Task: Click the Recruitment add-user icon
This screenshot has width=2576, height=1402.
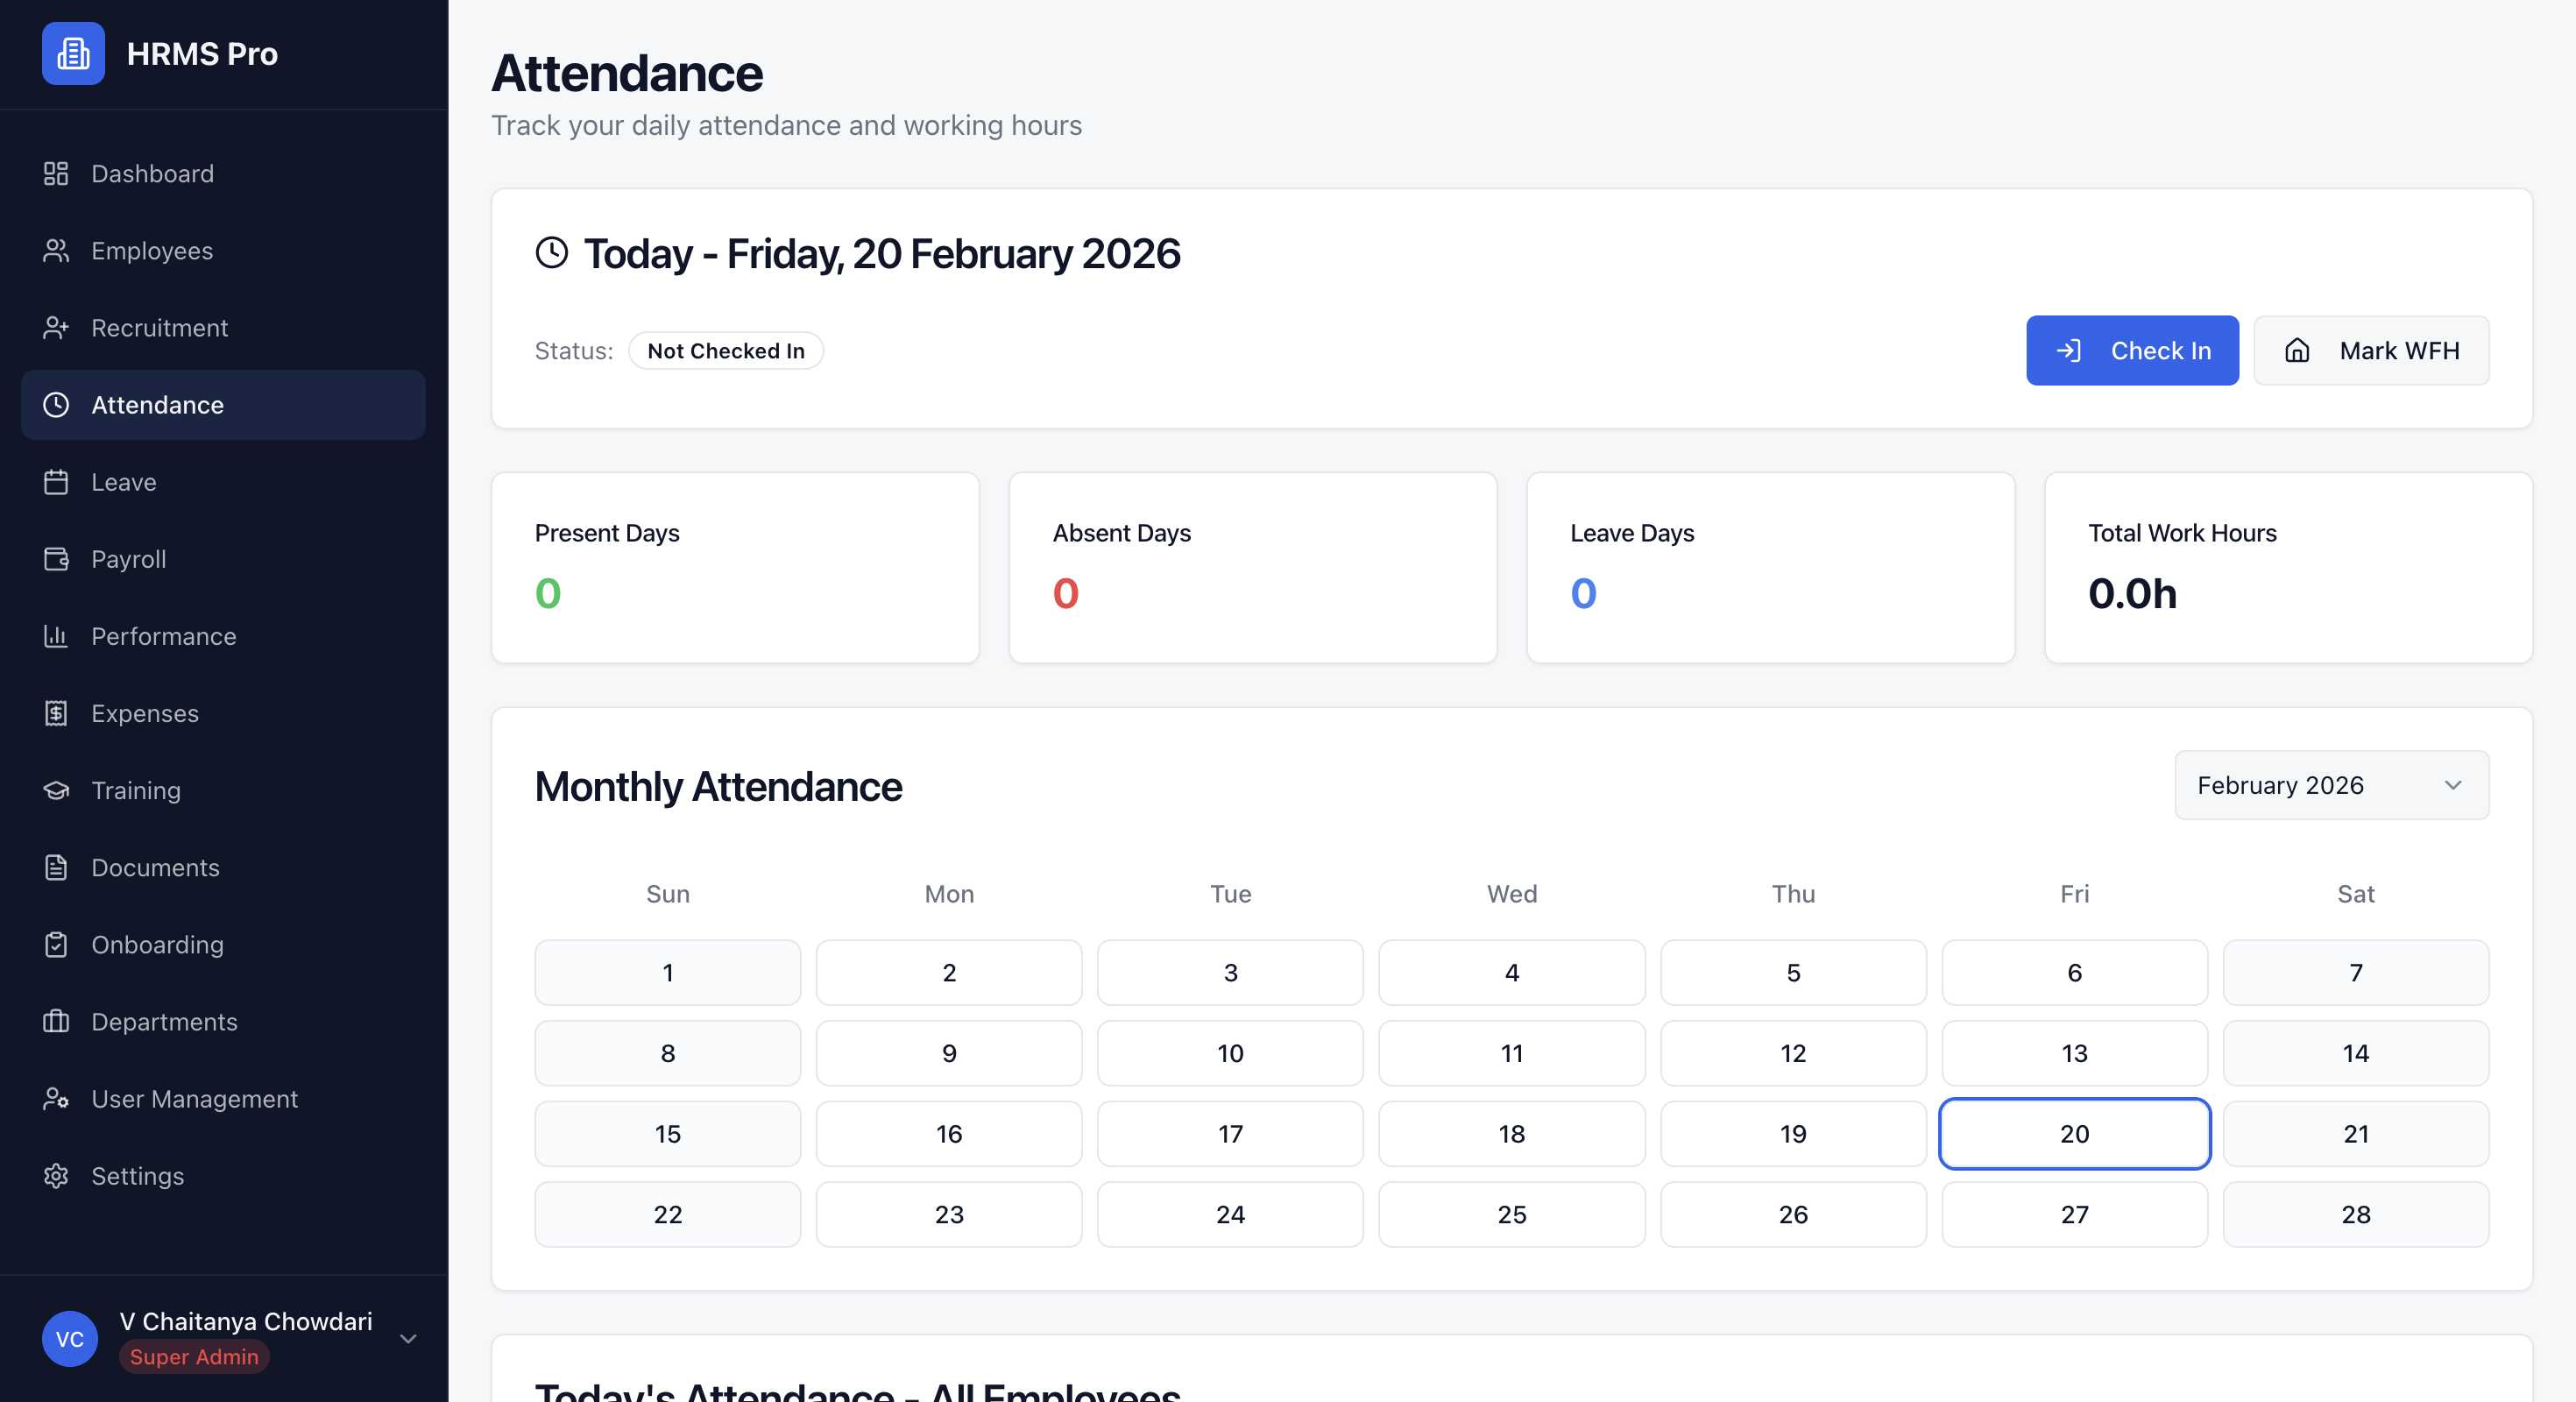Action: [56, 327]
